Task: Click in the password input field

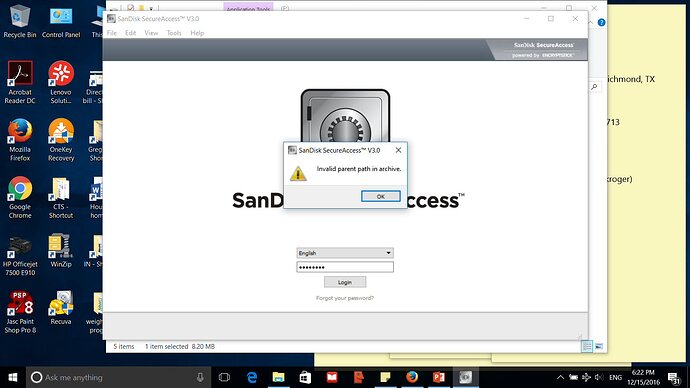Action: tap(345, 267)
